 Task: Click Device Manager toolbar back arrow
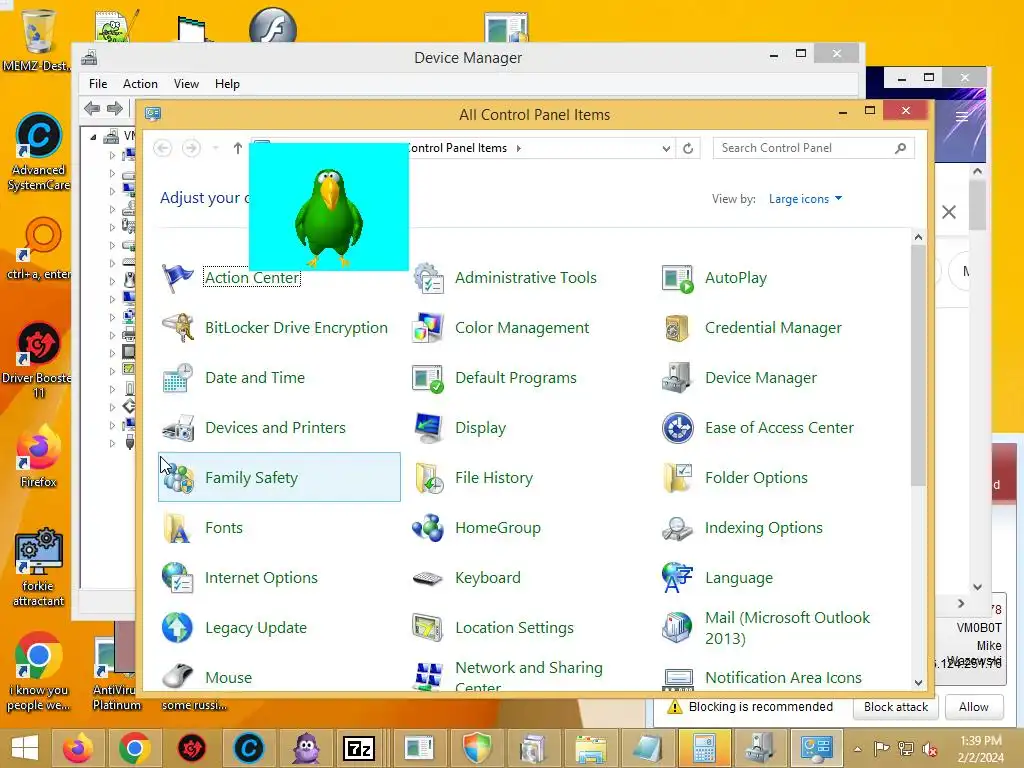(92, 108)
